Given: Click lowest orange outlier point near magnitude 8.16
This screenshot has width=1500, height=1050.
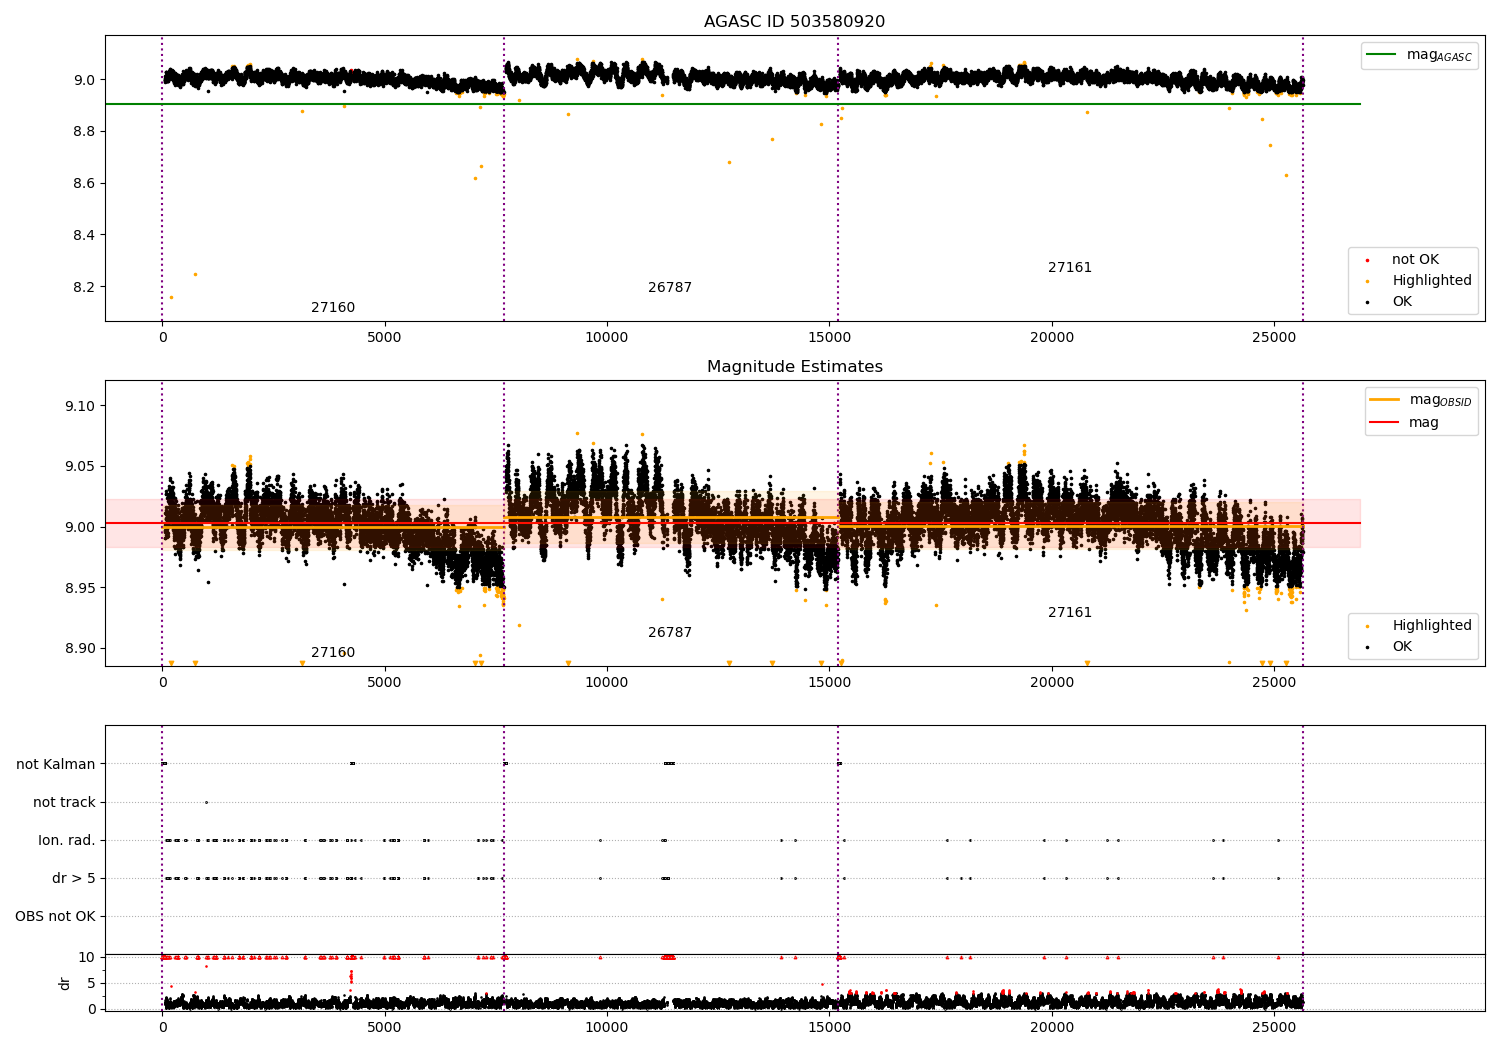Looking at the screenshot, I should pos(171,297).
